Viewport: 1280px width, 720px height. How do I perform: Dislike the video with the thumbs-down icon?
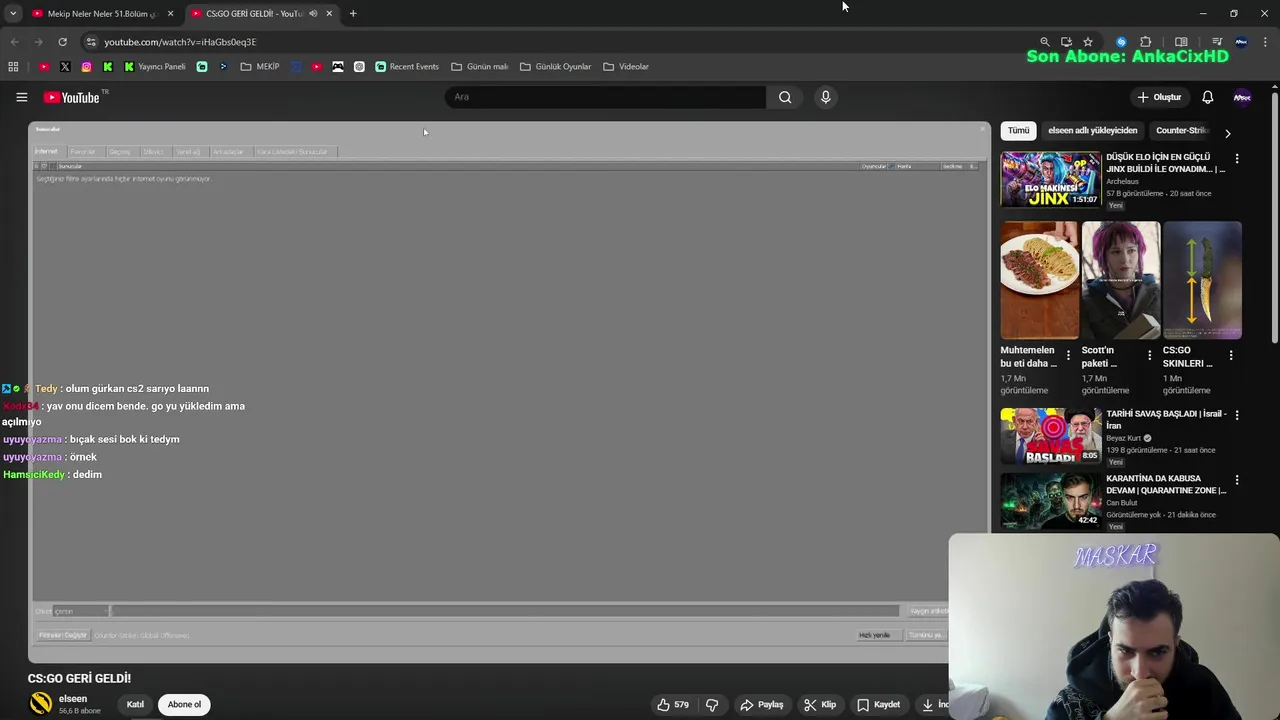(x=712, y=705)
